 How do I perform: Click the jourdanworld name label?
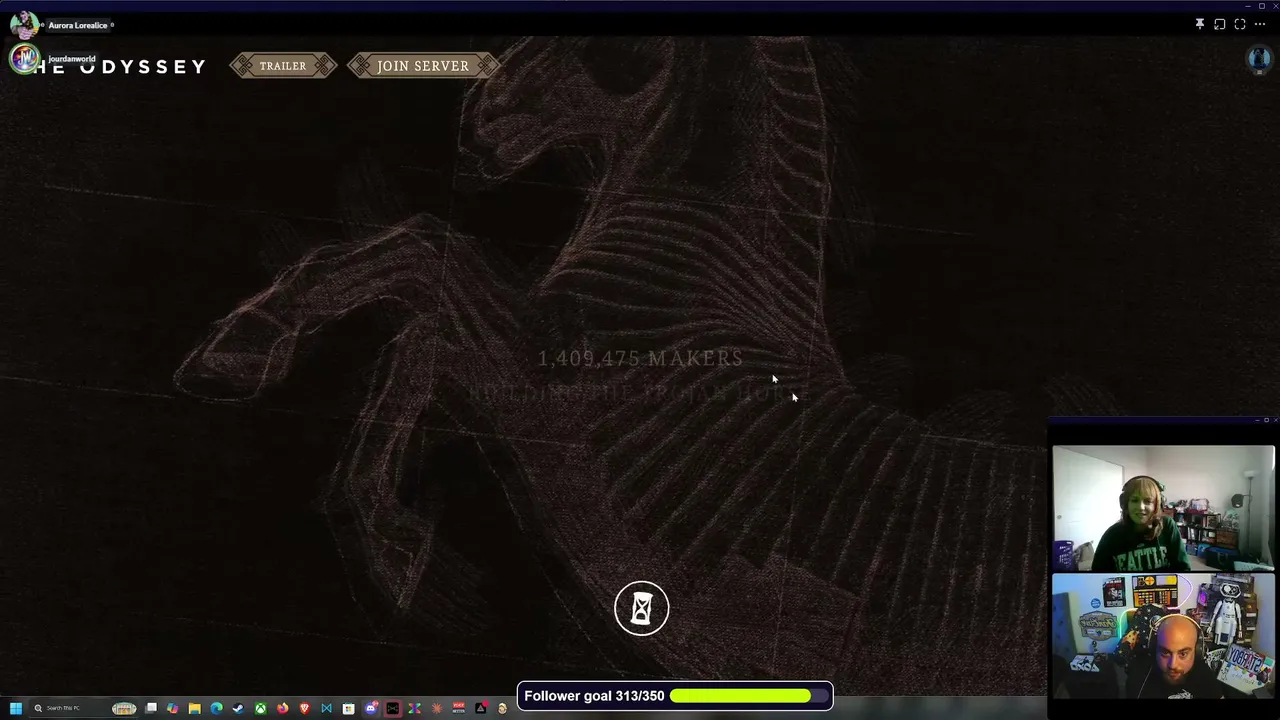[x=71, y=59]
